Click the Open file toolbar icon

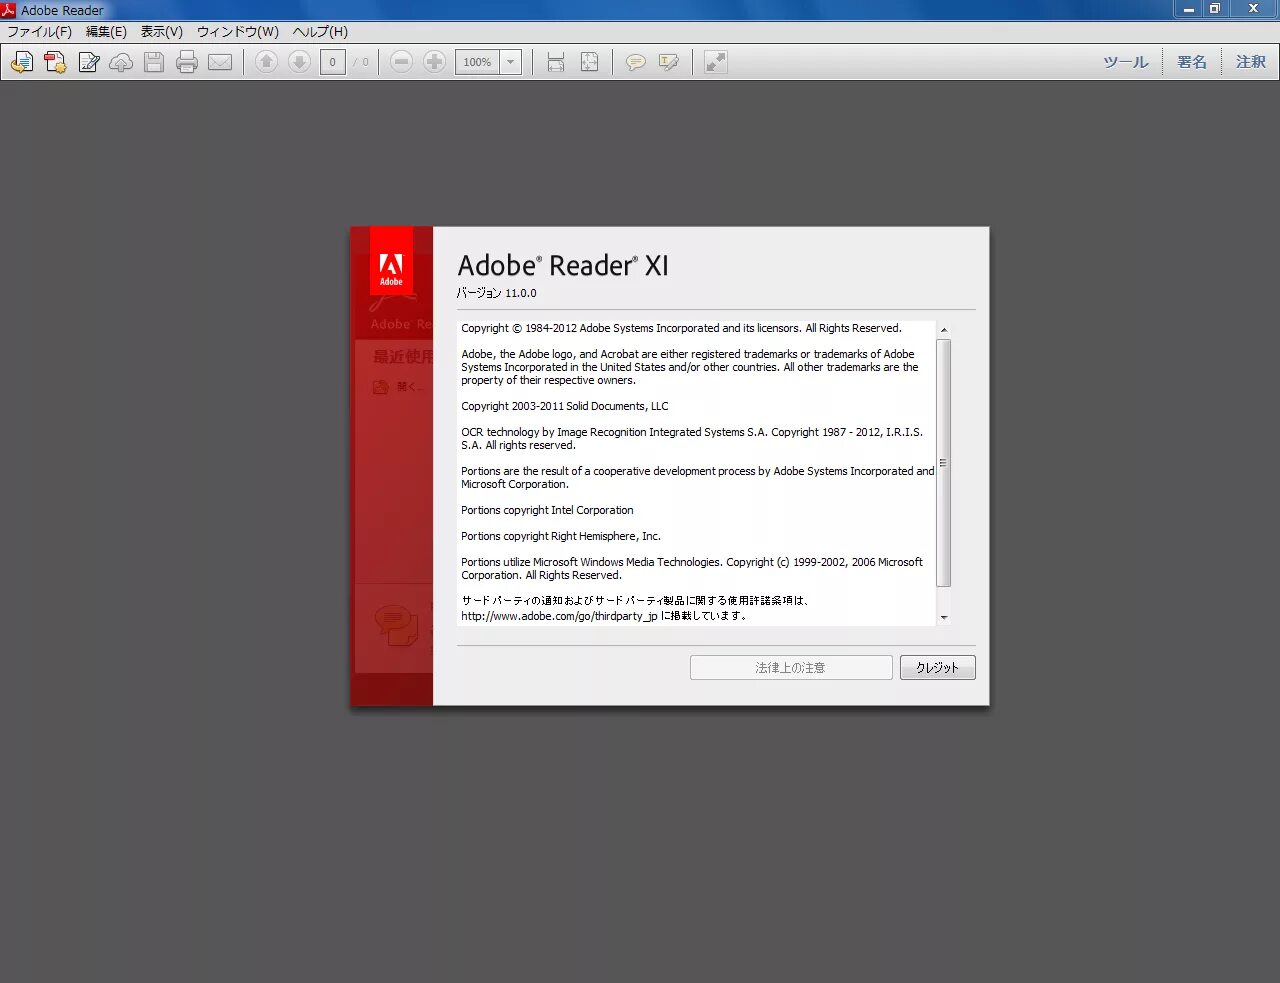pyautogui.click(x=22, y=62)
